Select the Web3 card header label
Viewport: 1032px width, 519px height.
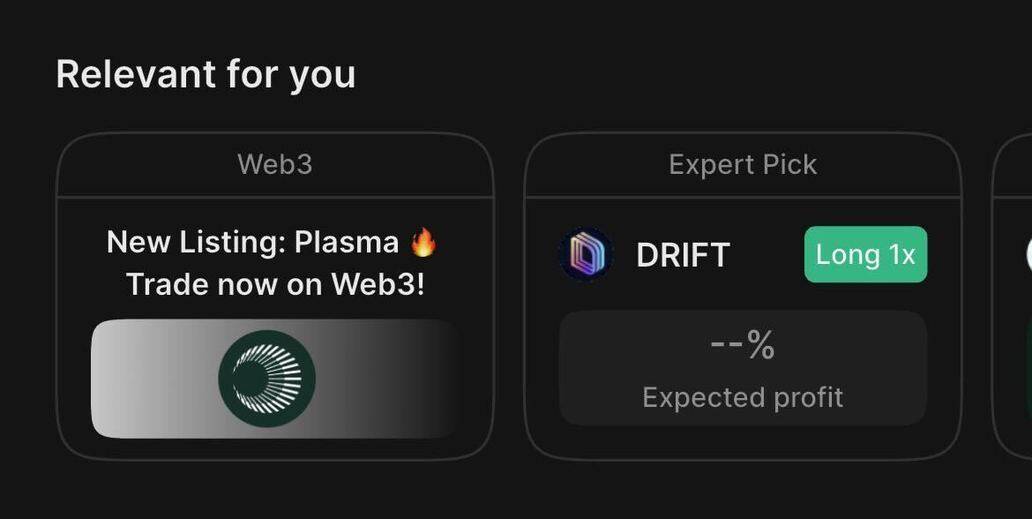click(x=275, y=164)
